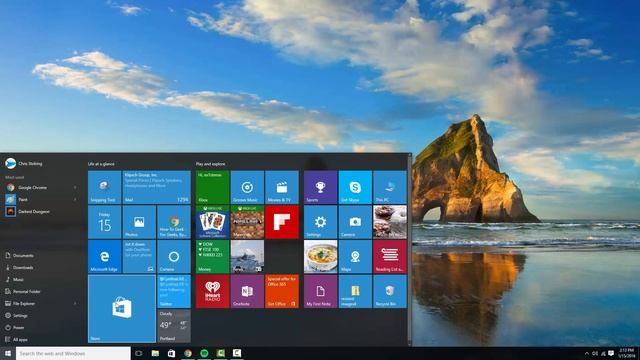Open the My First Note tile

coord(320,291)
